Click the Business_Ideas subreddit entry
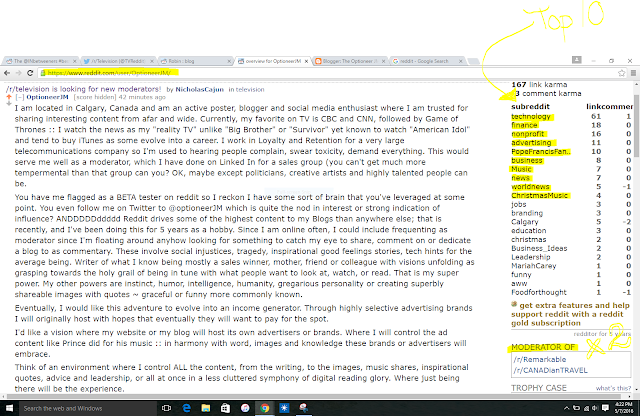 coord(539,248)
